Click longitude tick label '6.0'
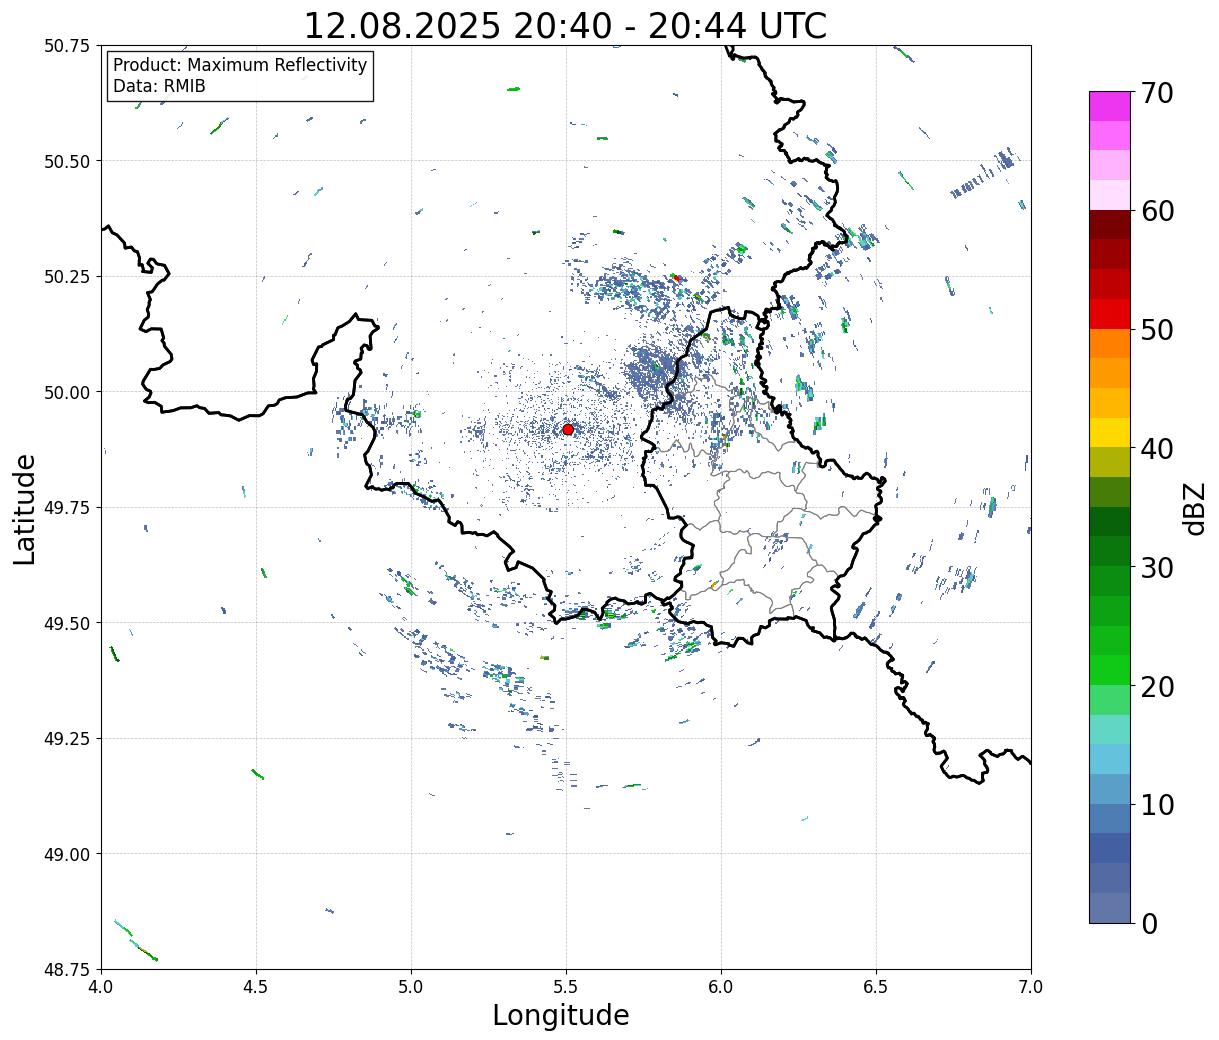 721,987
